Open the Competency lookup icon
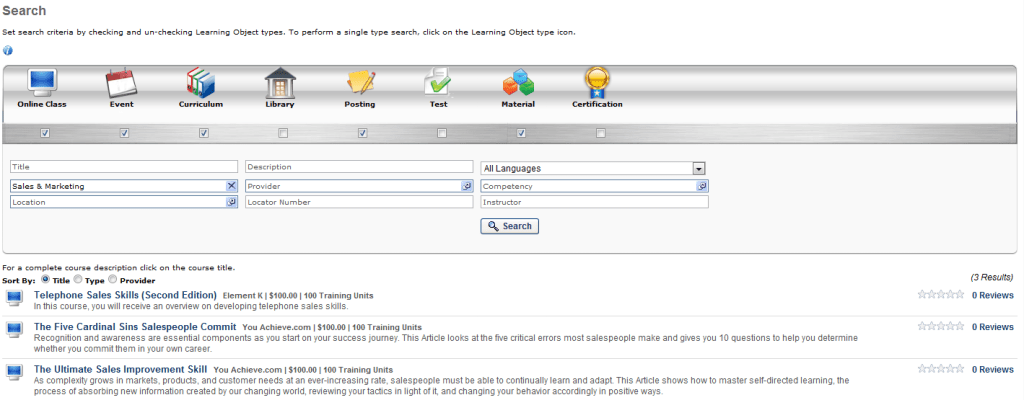The width and height of the screenshot is (1024, 400). tap(701, 186)
